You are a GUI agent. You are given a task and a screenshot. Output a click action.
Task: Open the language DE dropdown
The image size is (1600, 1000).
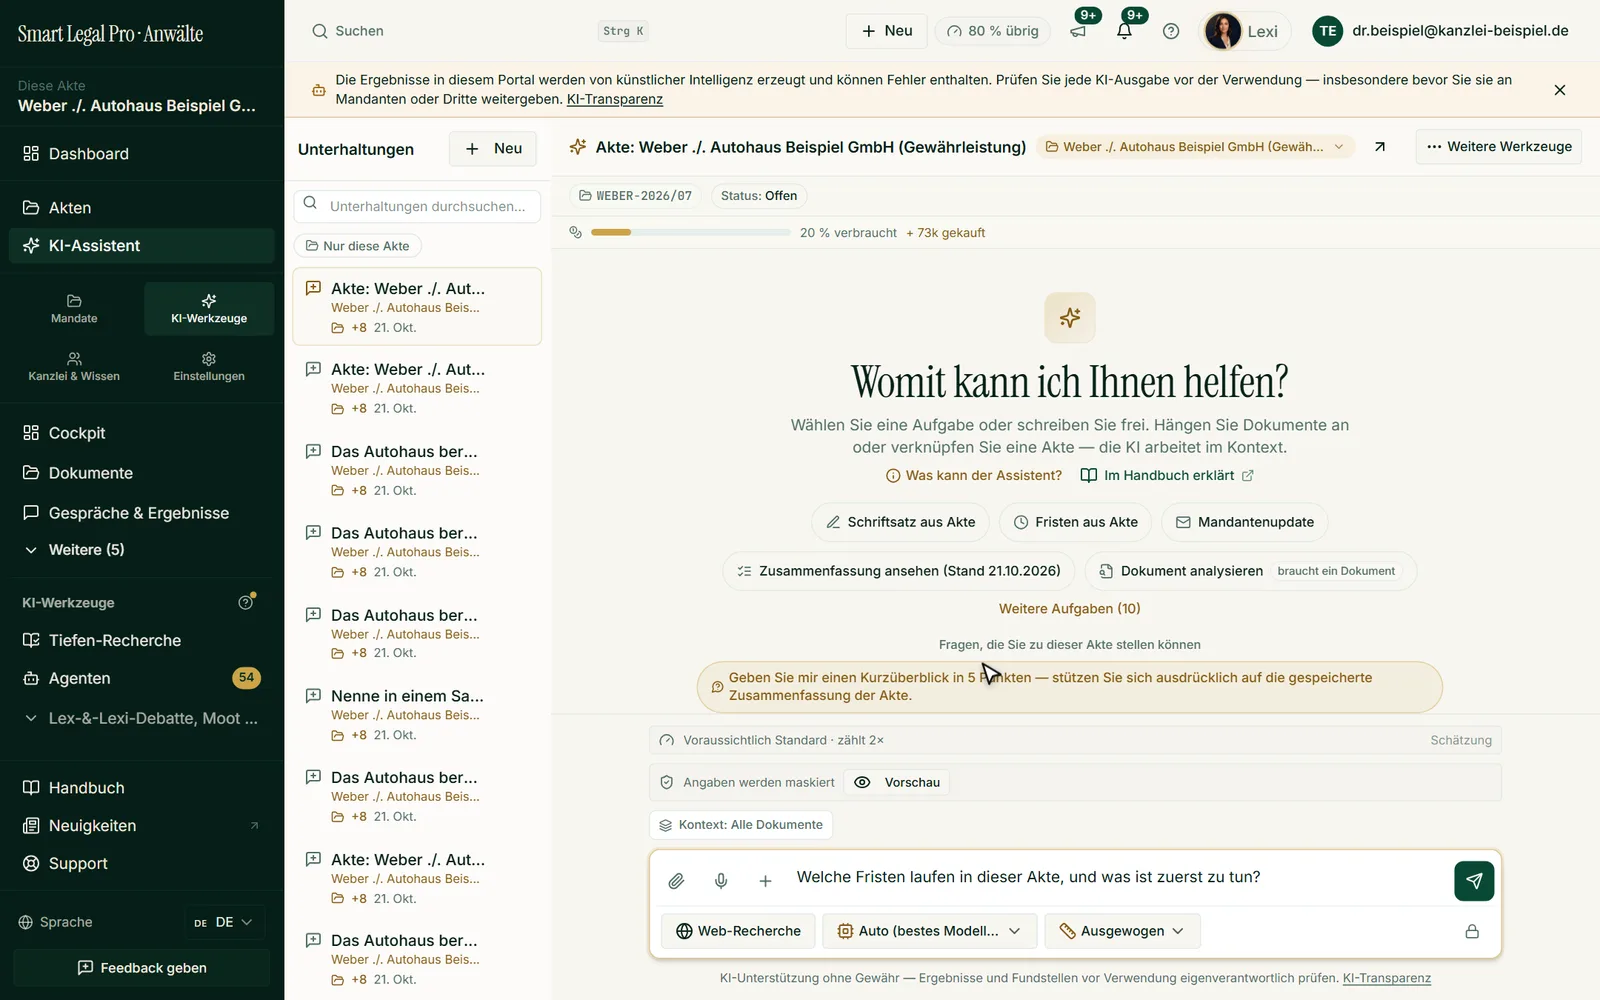[x=224, y=923]
